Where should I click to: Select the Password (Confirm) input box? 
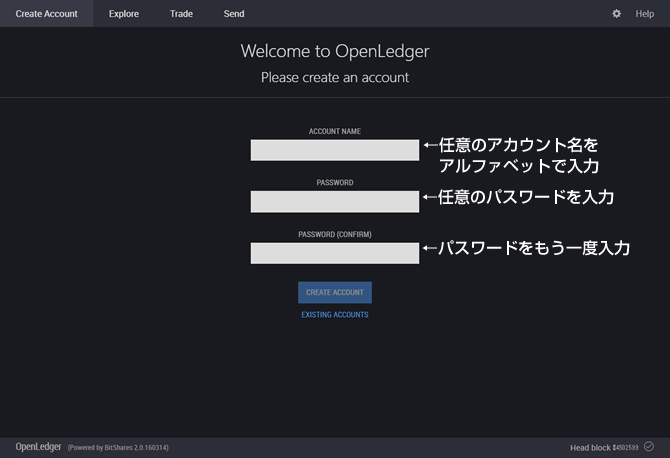[334, 253]
